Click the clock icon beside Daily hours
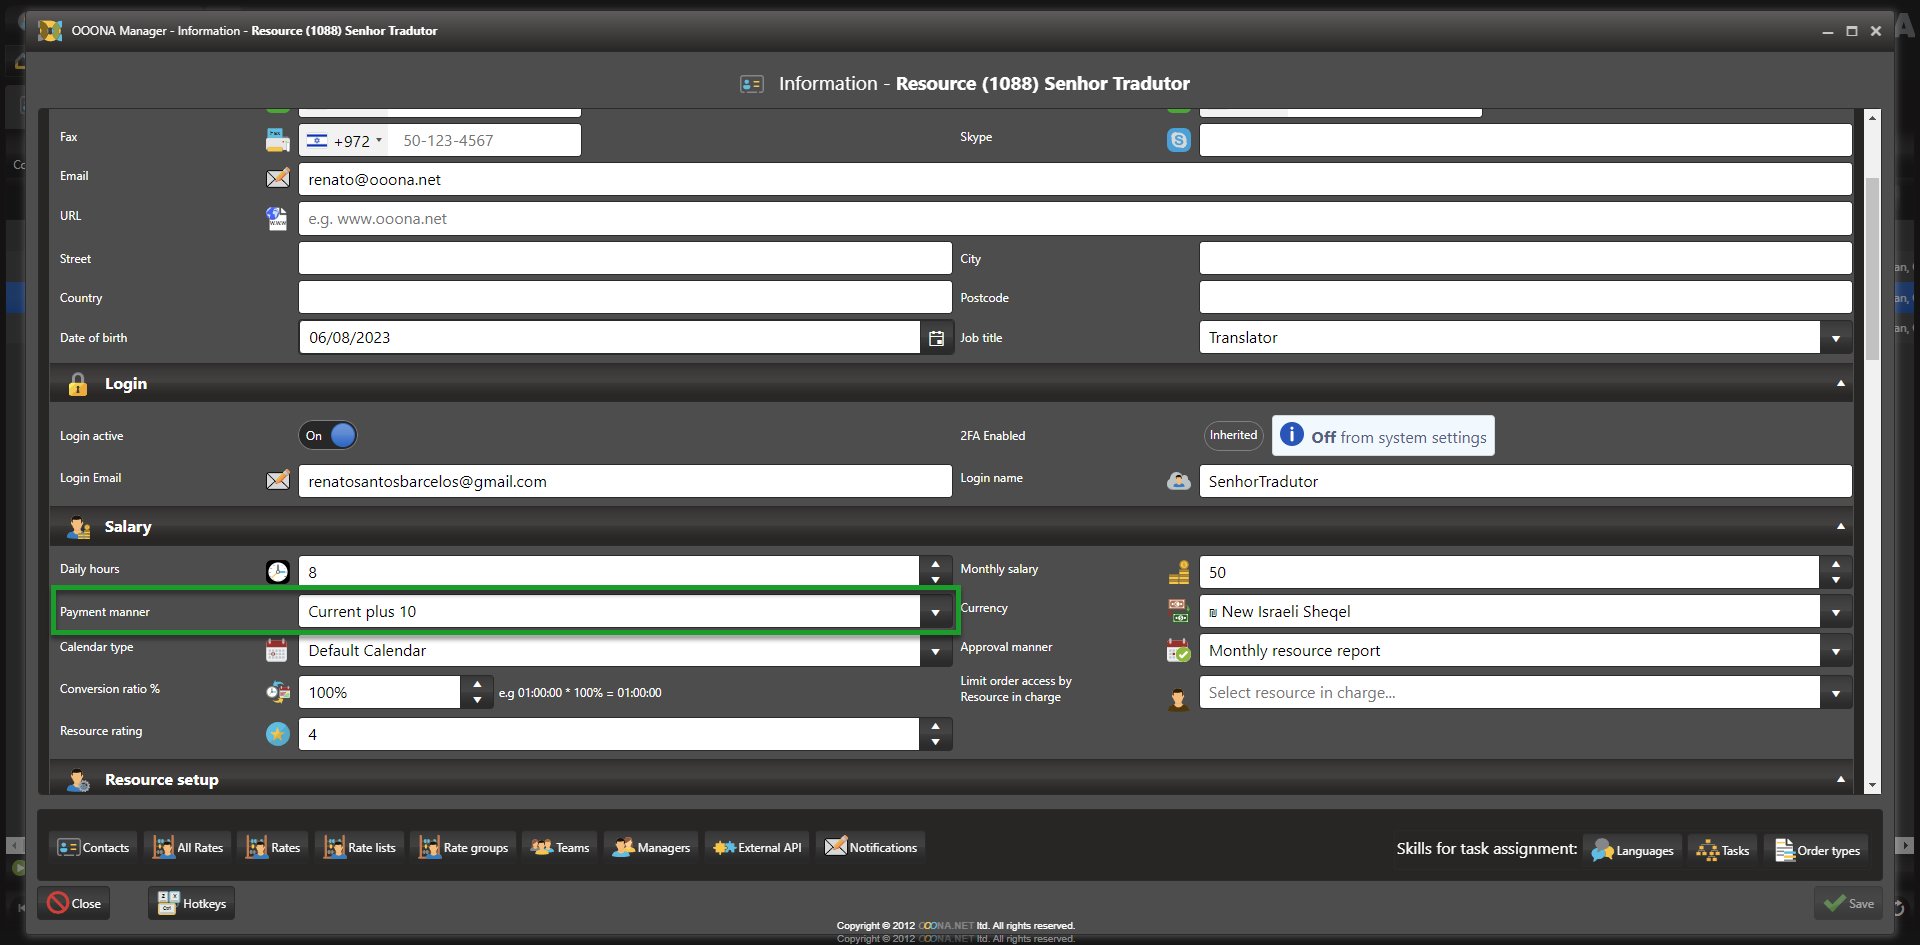1920x945 pixels. click(278, 572)
